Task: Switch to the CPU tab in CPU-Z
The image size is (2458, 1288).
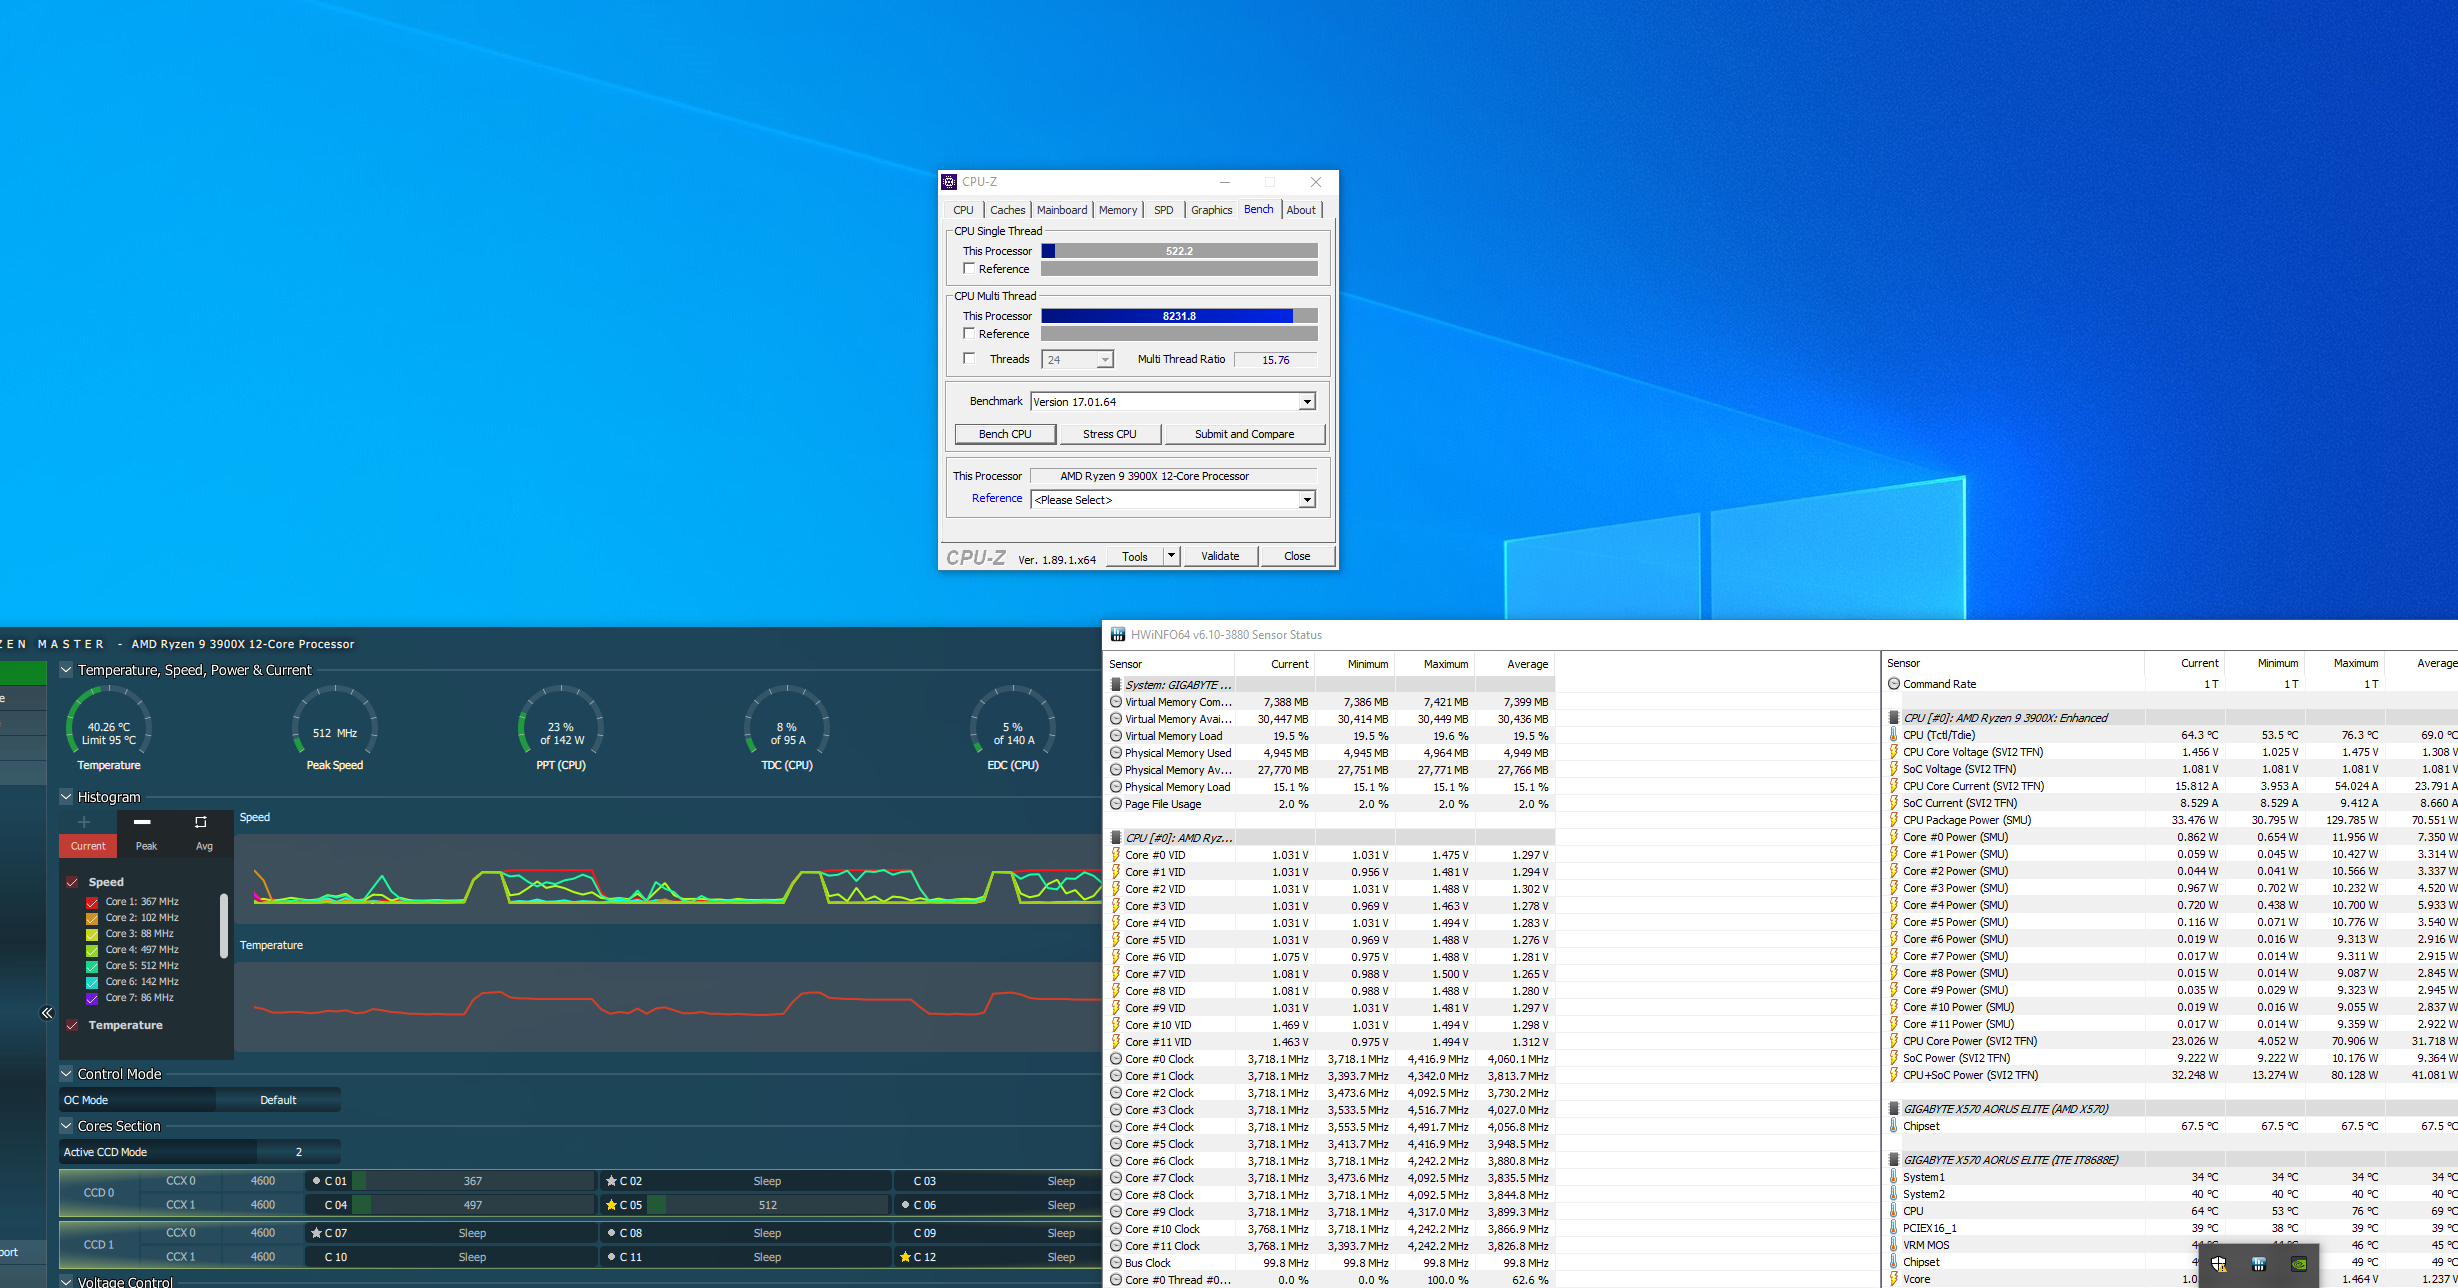Action: click(x=963, y=210)
